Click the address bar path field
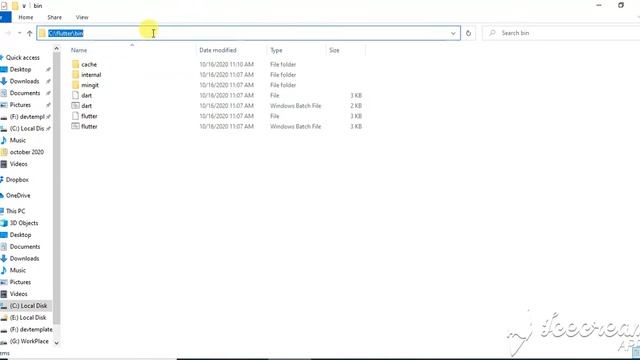Viewport: 640px width, 360px height. click(x=248, y=33)
